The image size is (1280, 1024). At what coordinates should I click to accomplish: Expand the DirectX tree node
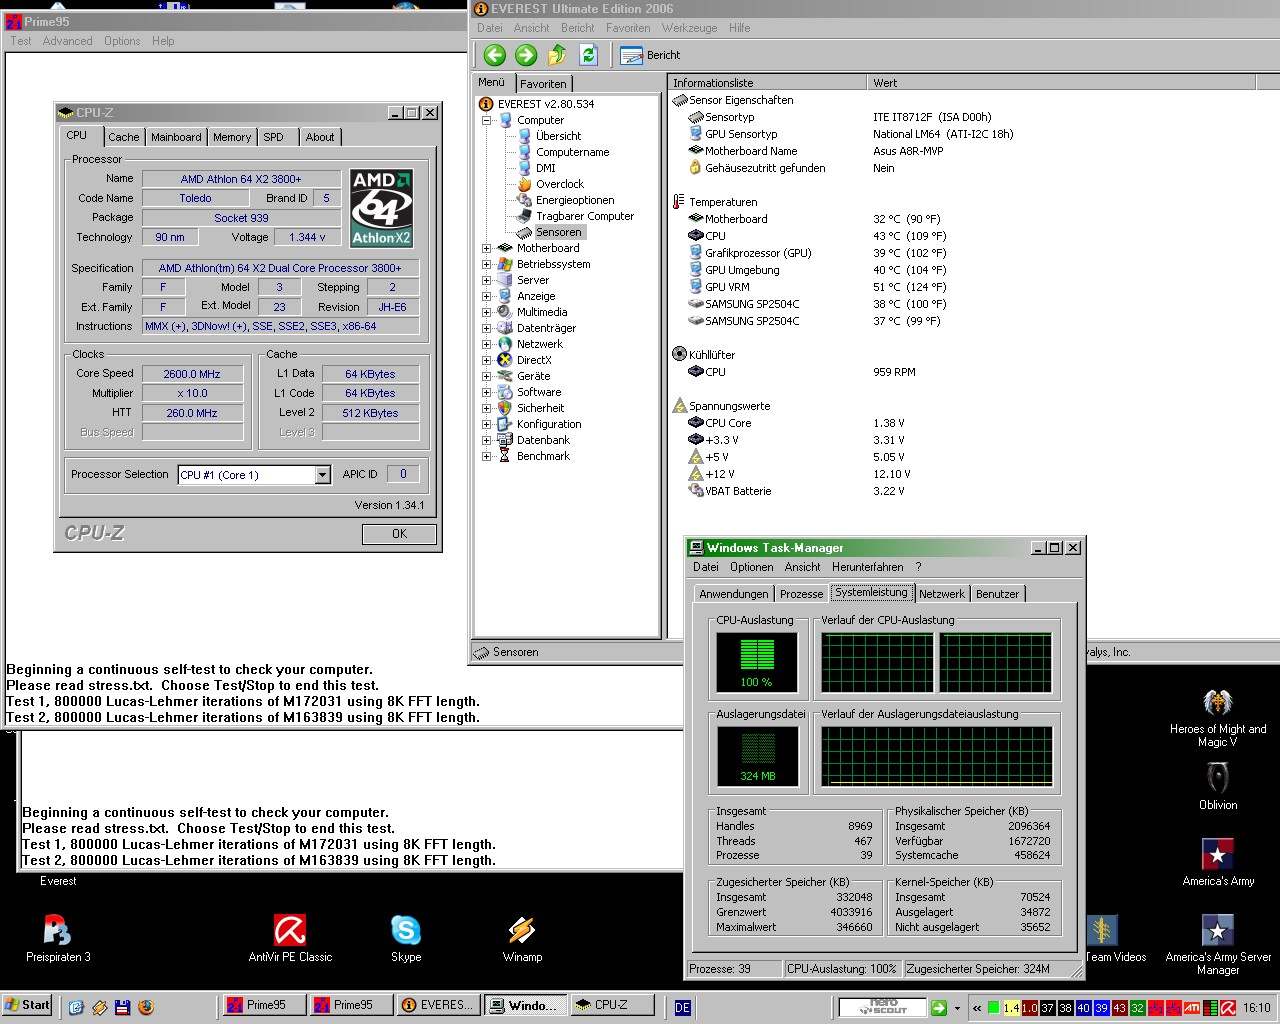point(487,360)
